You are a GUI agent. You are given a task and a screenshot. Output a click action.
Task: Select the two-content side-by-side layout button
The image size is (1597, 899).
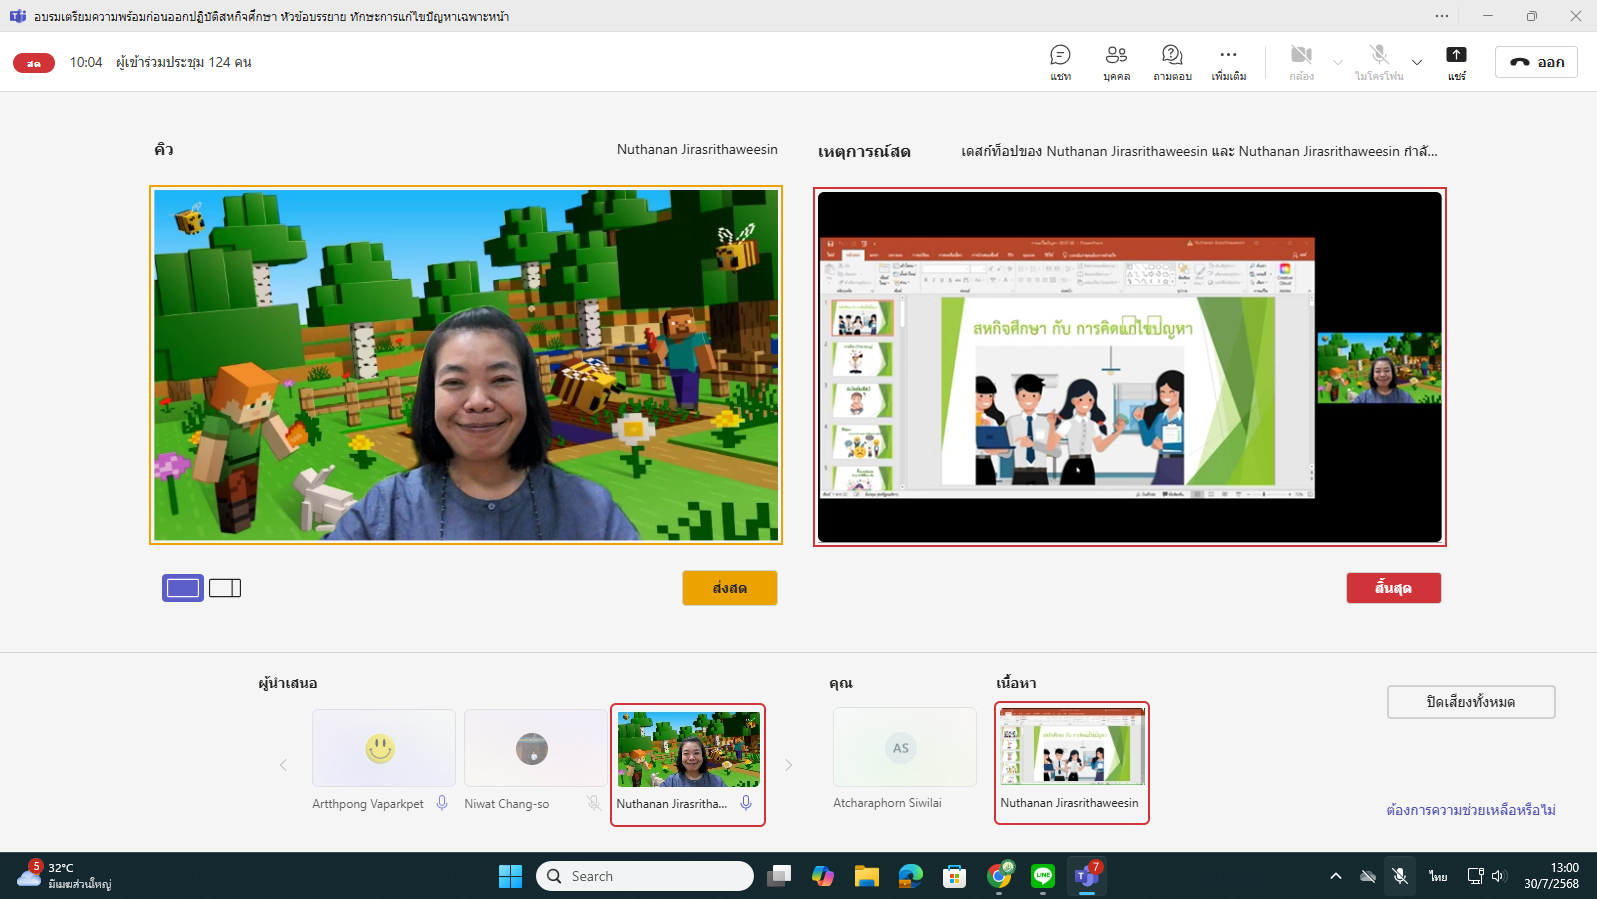[x=225, y=588]
